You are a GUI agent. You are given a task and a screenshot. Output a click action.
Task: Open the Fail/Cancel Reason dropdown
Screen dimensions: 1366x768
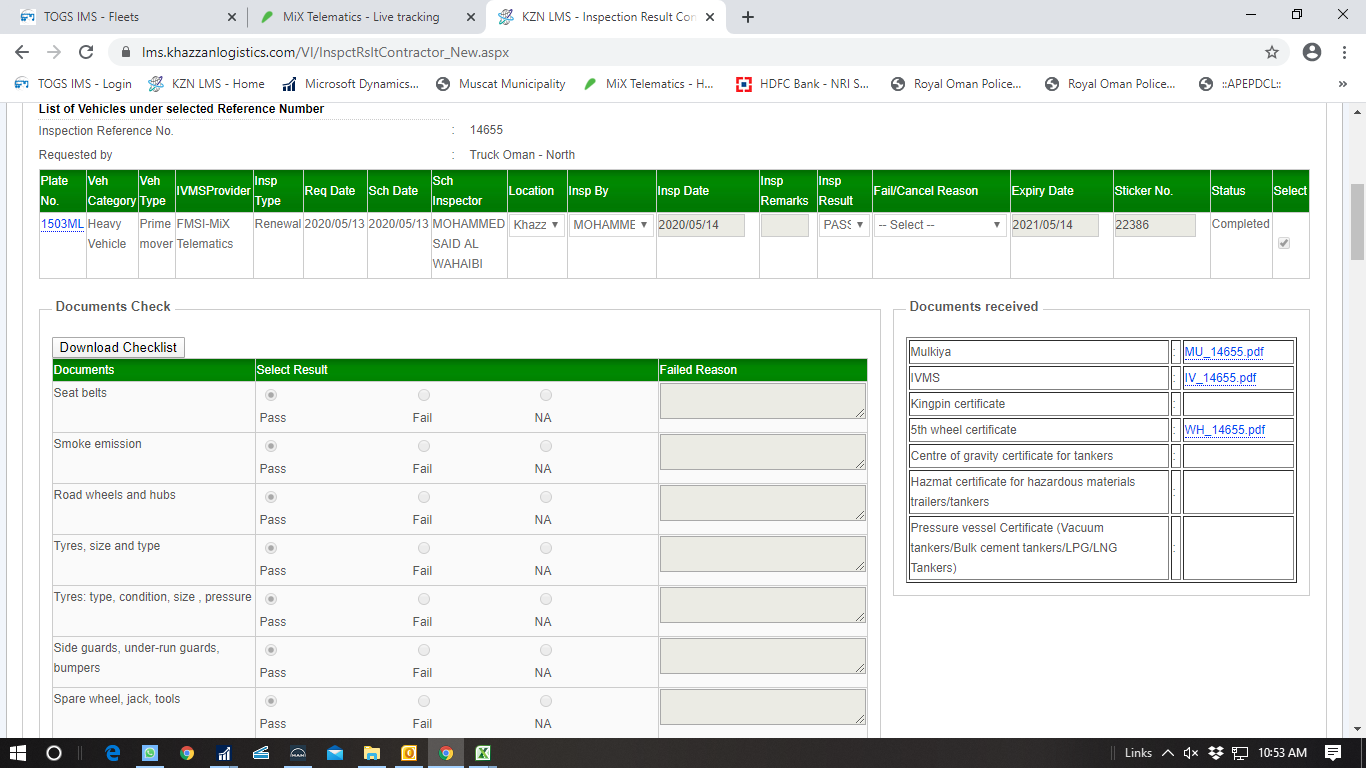click(940, 225)
